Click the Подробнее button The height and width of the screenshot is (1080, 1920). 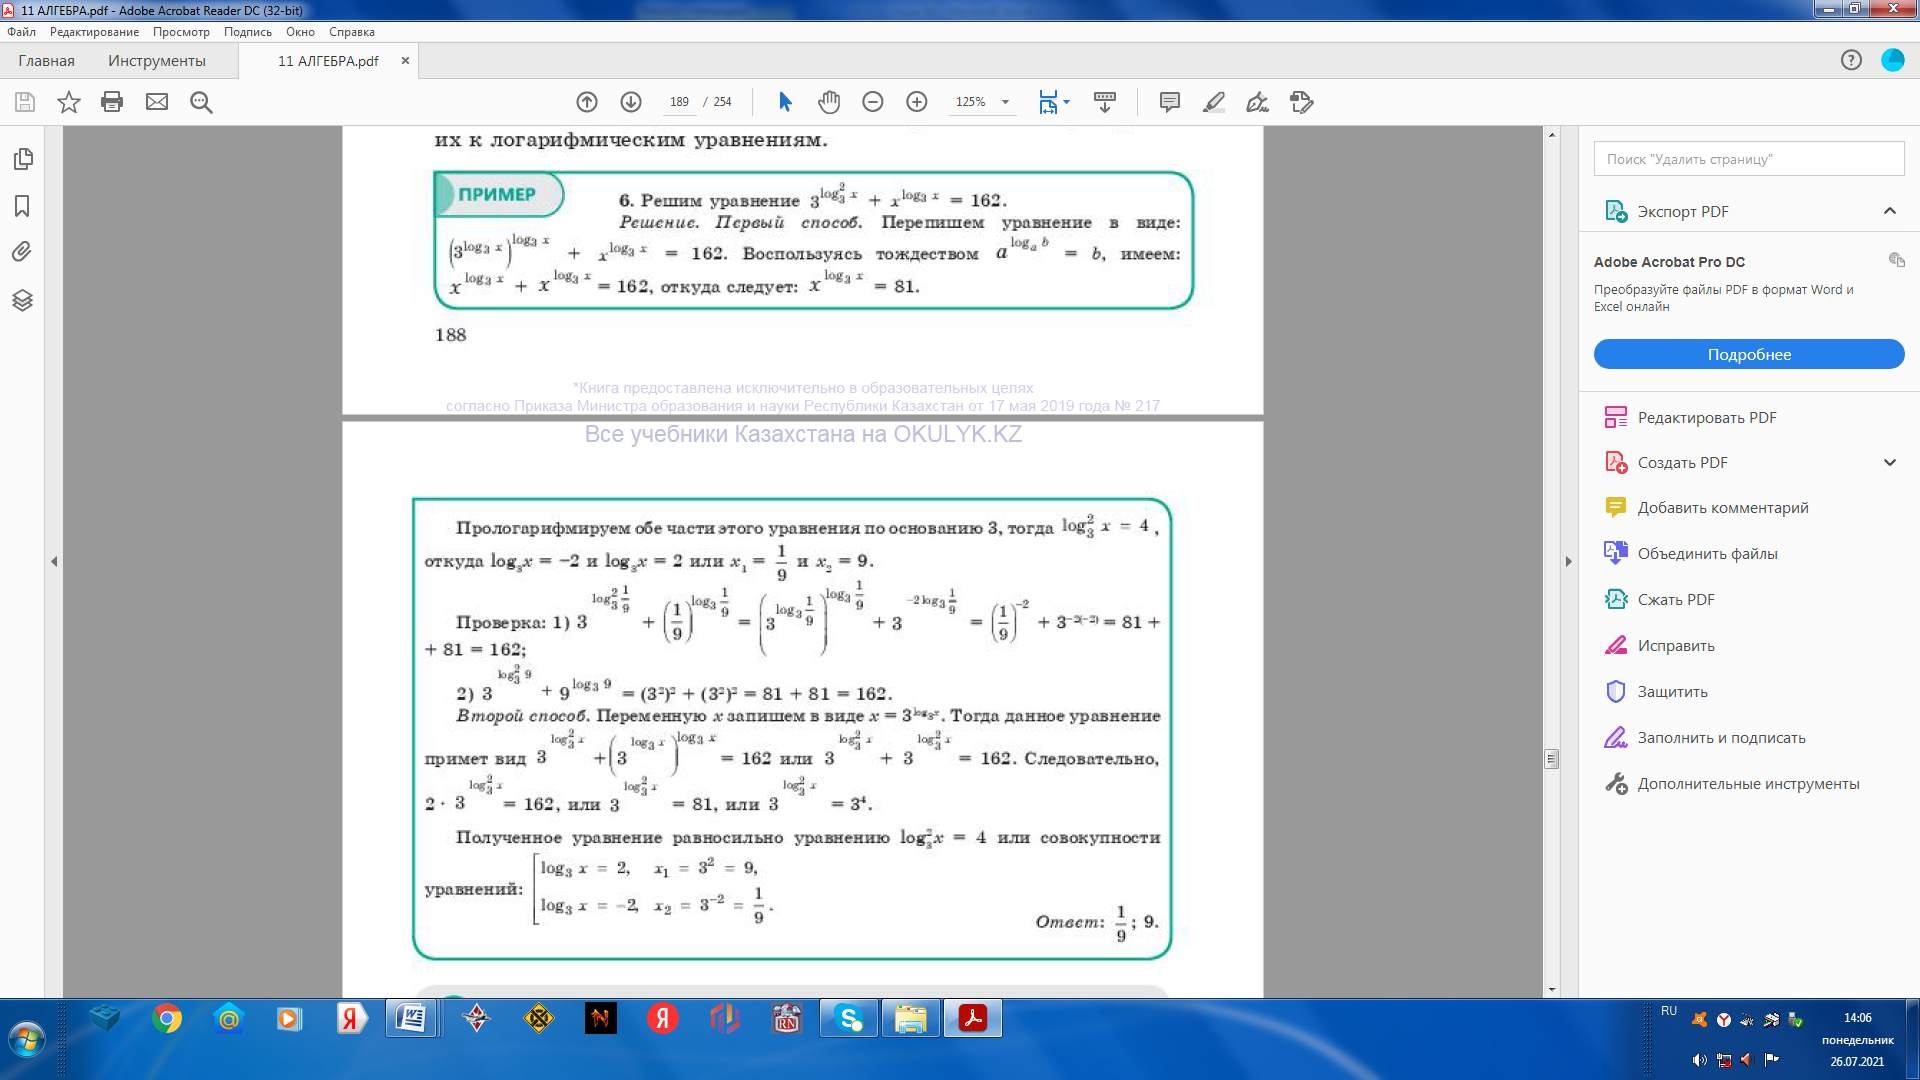(1748, 355)
